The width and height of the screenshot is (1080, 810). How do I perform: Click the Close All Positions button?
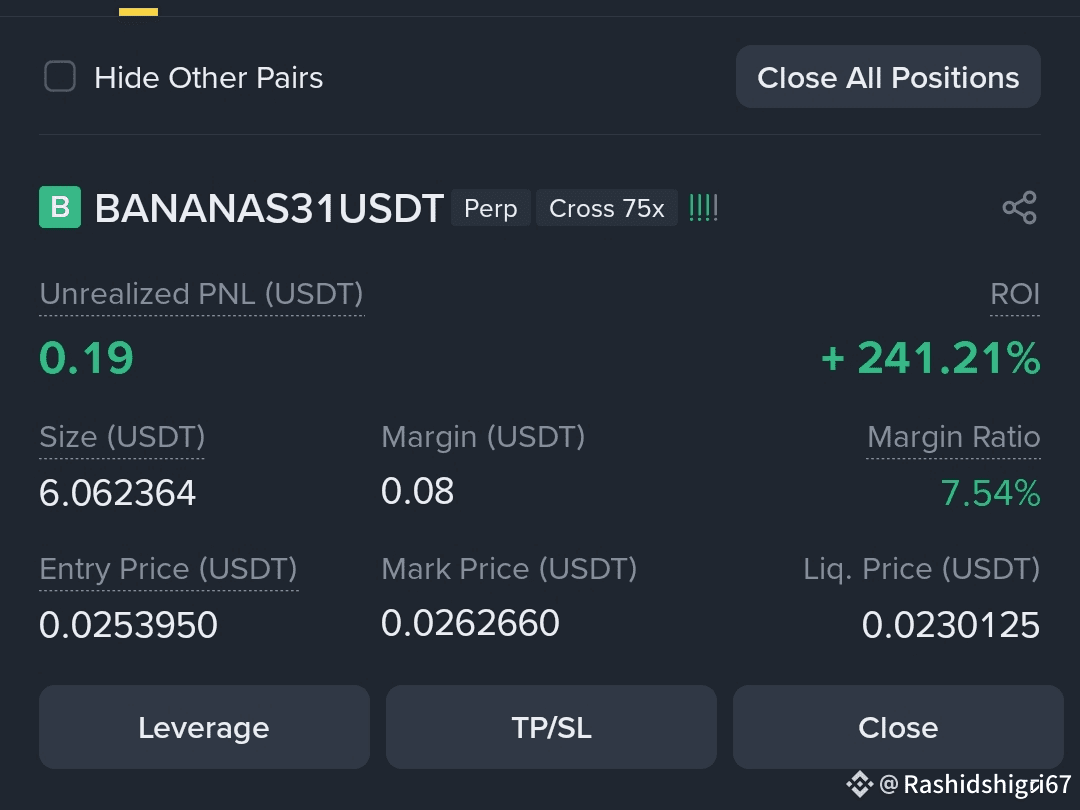tap(888, 76)
